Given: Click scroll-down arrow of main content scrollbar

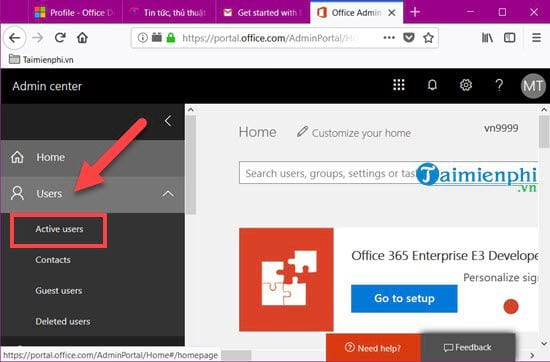Looking at the screenshot, I should pyautogui.click(x=544, y=344).
